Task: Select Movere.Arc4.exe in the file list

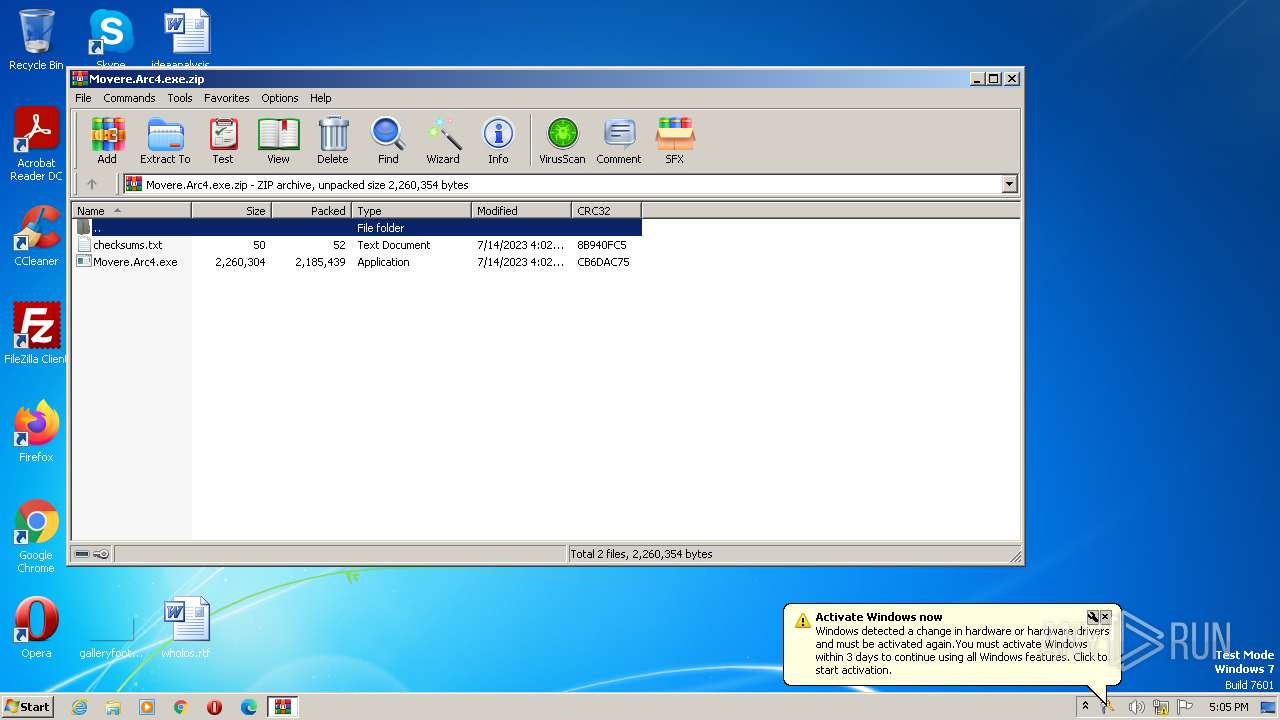Action: (x=135, y=262)
